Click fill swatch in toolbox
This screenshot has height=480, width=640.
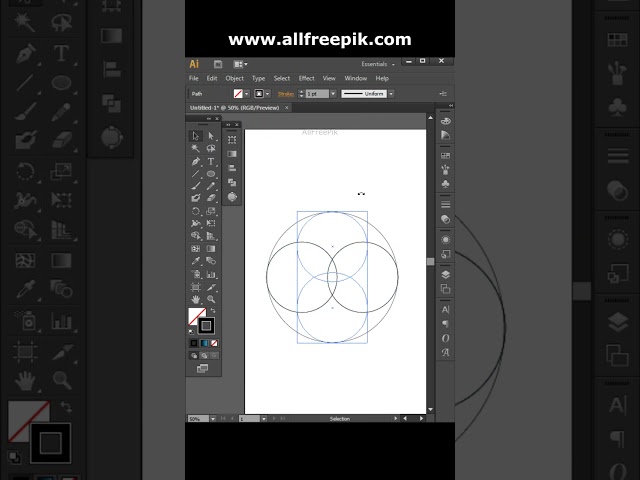(x=197, y=317)
